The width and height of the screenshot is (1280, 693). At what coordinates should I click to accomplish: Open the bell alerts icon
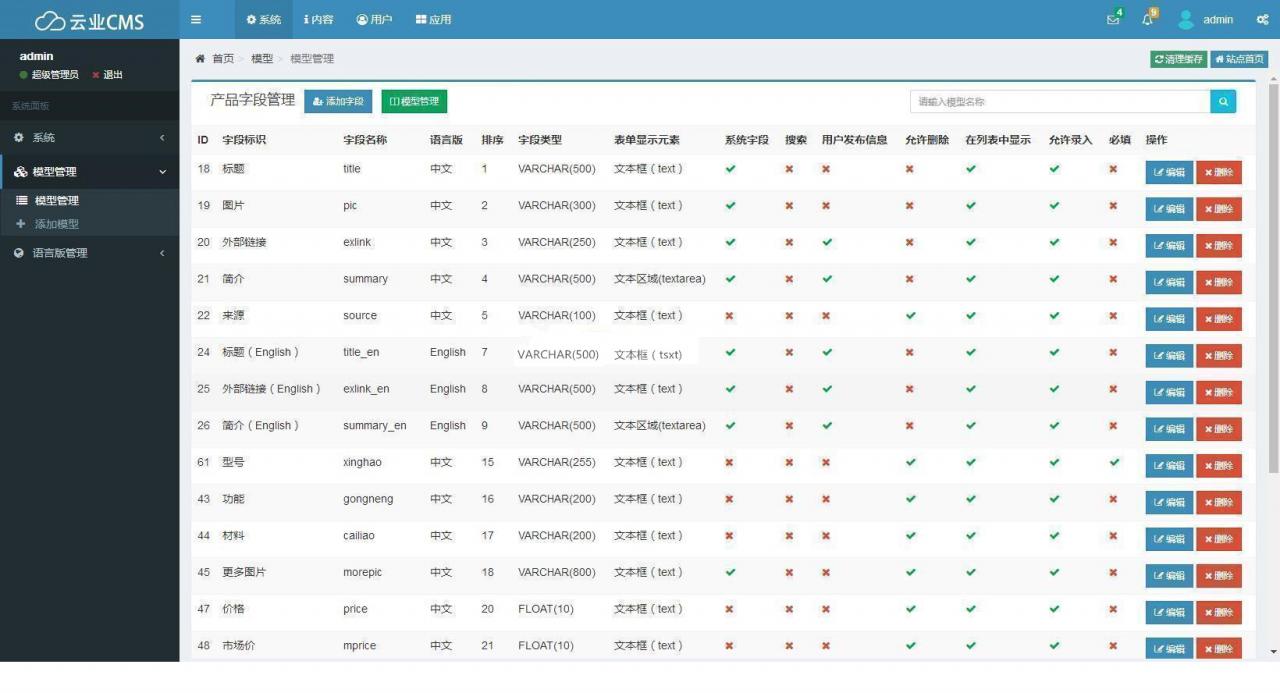point(1147,20)
